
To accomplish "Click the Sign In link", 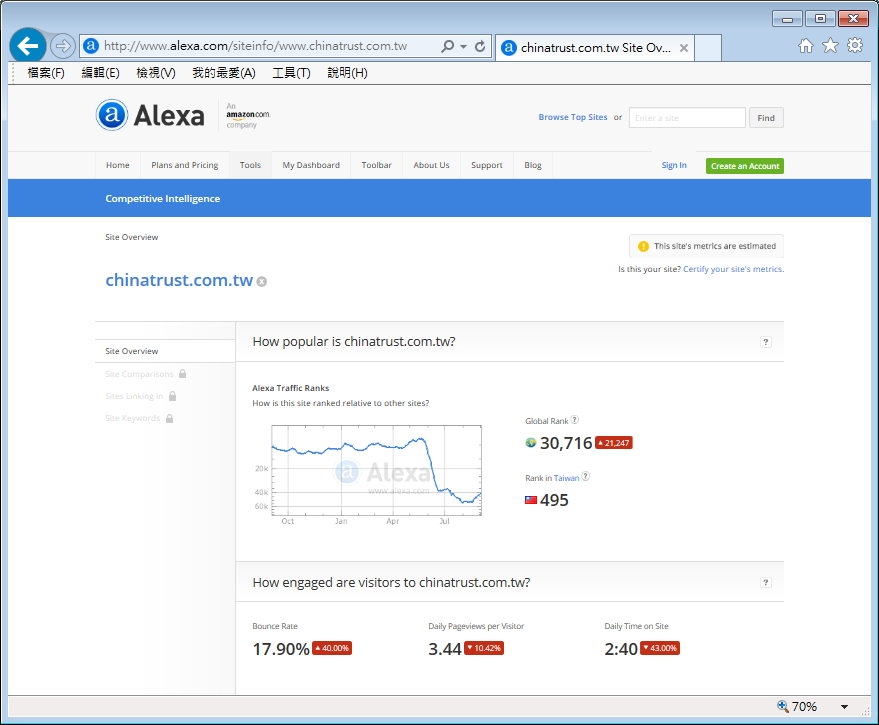I will click(674, 165).
